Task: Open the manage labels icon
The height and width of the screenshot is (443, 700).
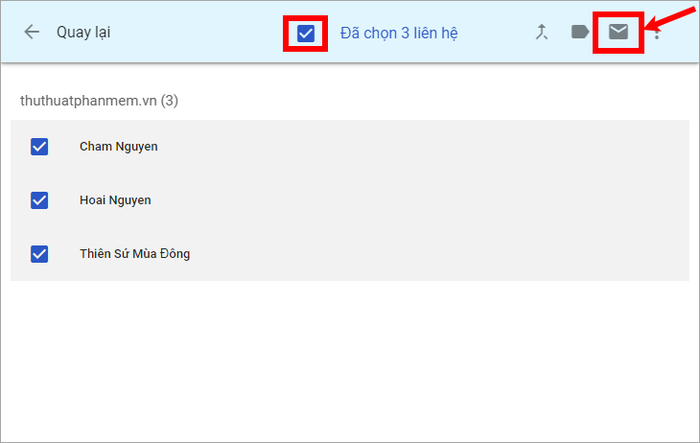Action: [580, 32]
